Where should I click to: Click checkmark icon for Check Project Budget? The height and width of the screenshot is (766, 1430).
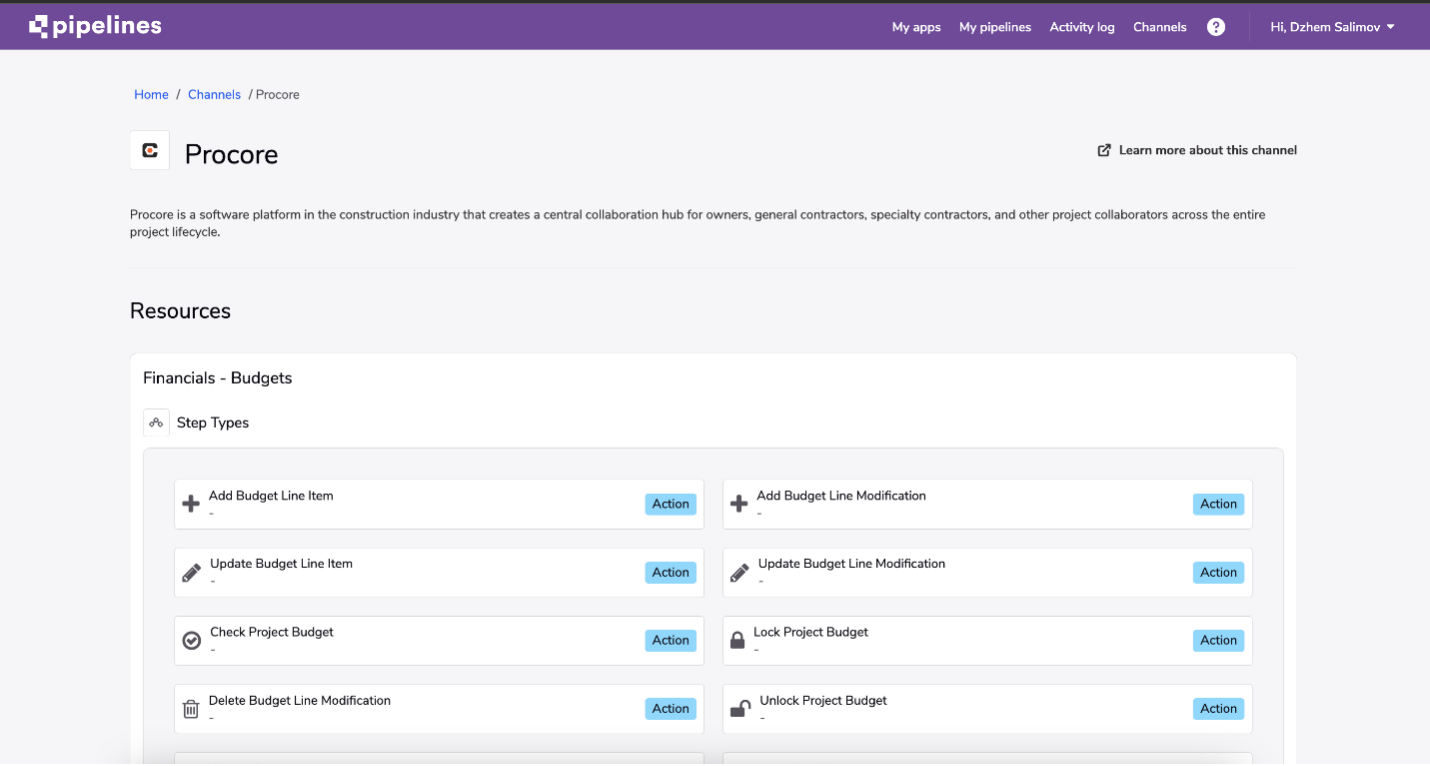(192, 641)
